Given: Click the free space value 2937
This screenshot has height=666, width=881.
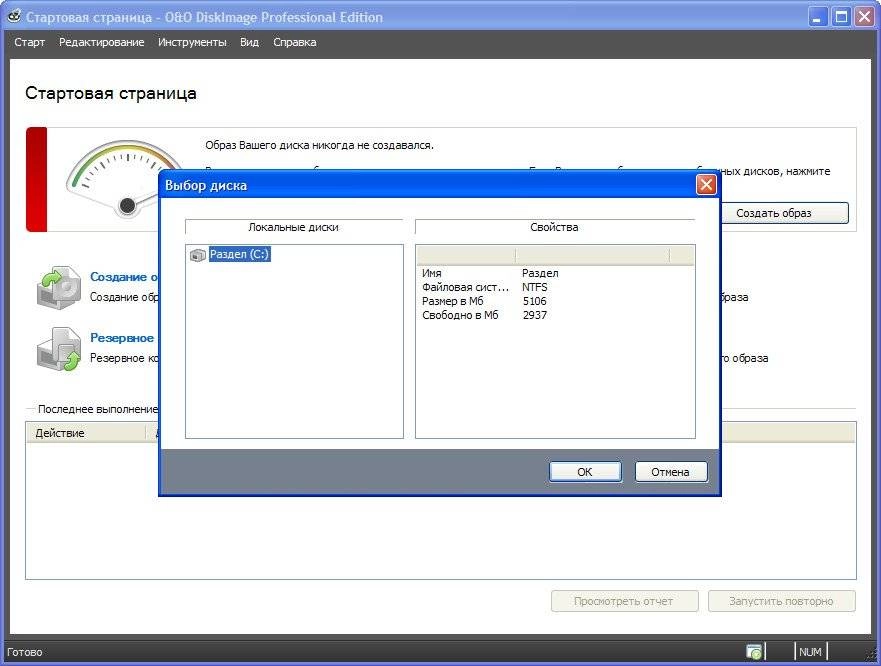Looking at the screenshot, I should 534,315.
